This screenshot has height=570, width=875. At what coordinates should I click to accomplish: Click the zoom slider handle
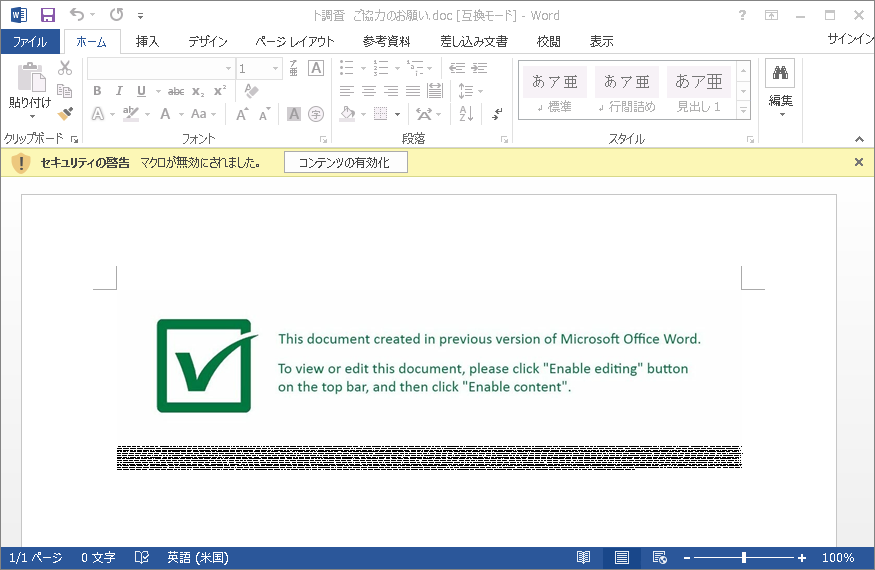744,557
